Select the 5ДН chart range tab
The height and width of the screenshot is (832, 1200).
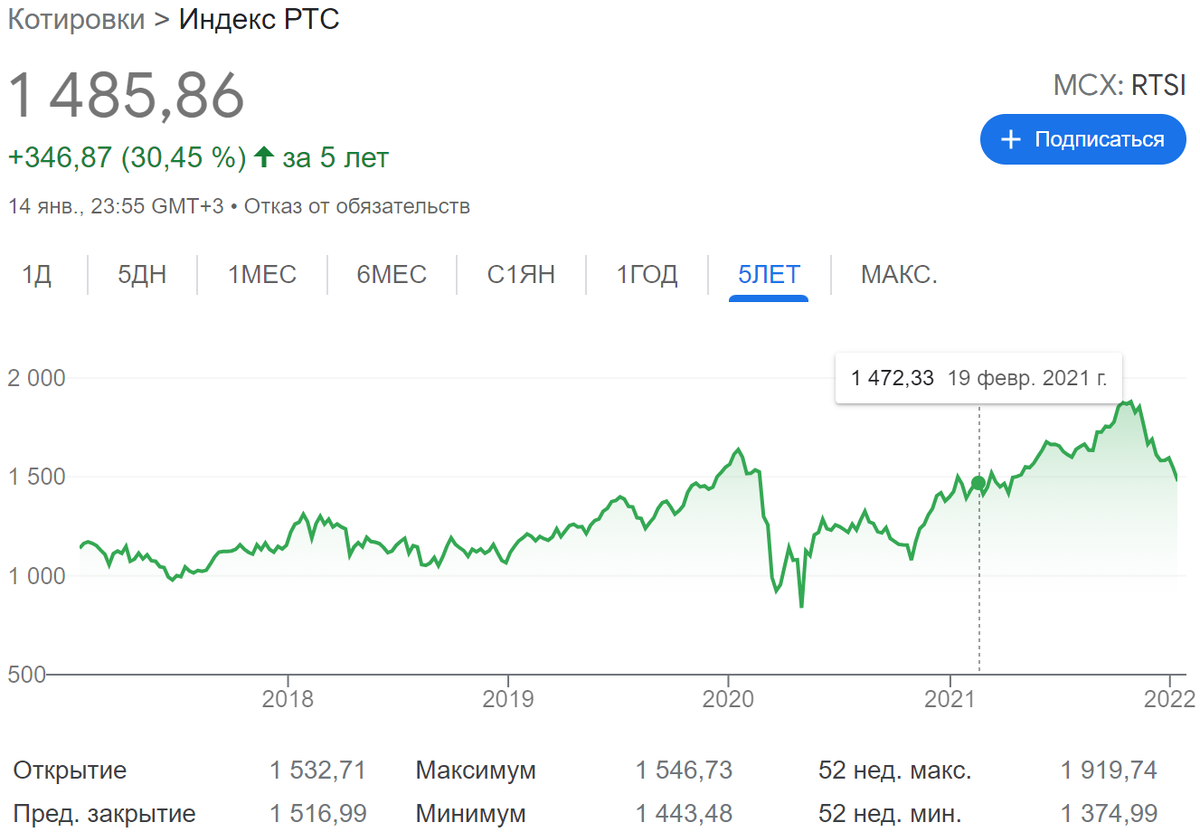[142, 274]
